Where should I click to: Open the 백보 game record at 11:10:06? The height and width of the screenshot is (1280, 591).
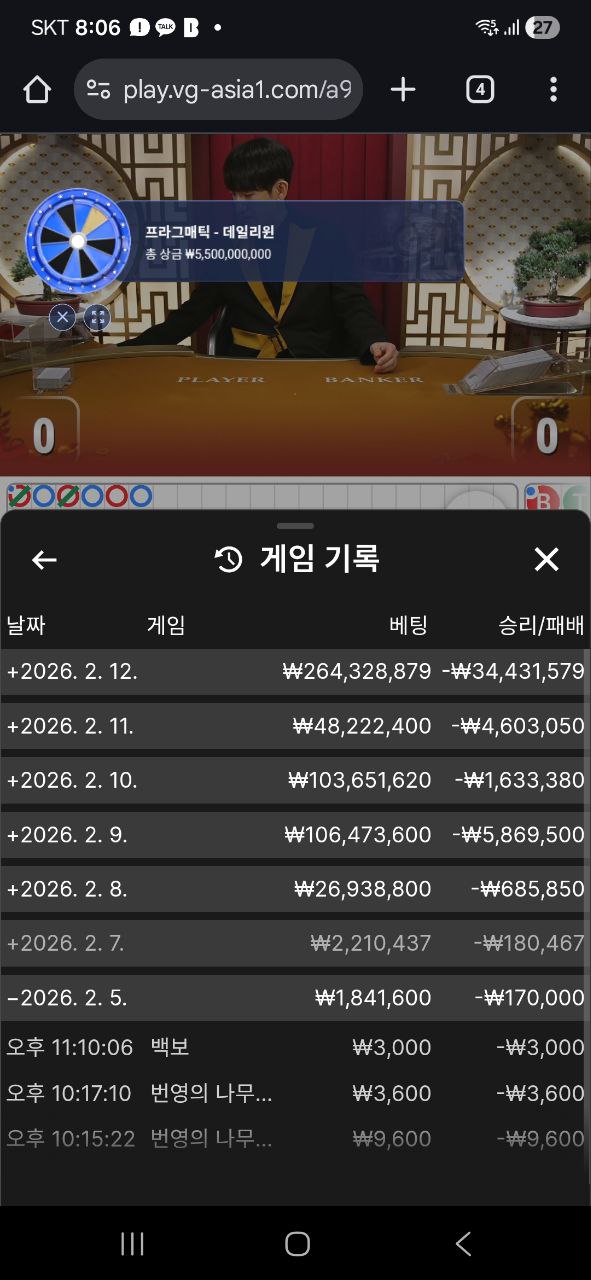[x=295, y=1047]
